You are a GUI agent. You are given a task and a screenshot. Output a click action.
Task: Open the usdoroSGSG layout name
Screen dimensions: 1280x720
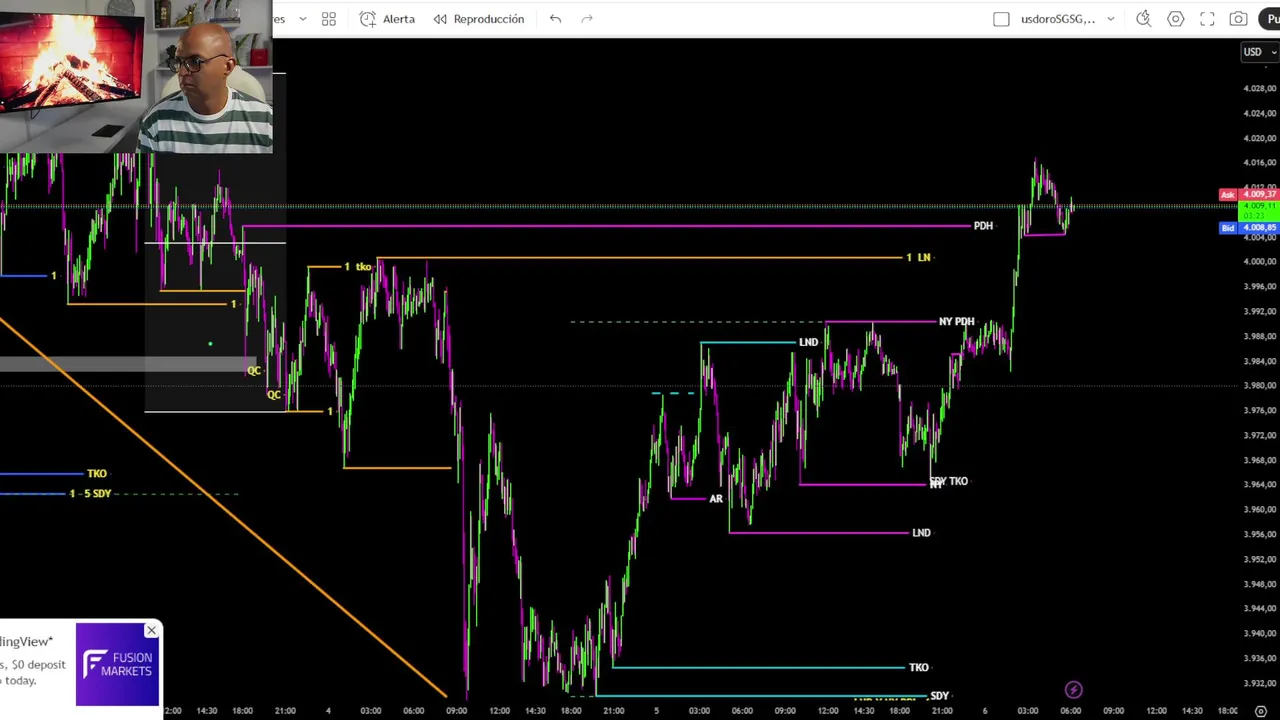pos(1057,19)
